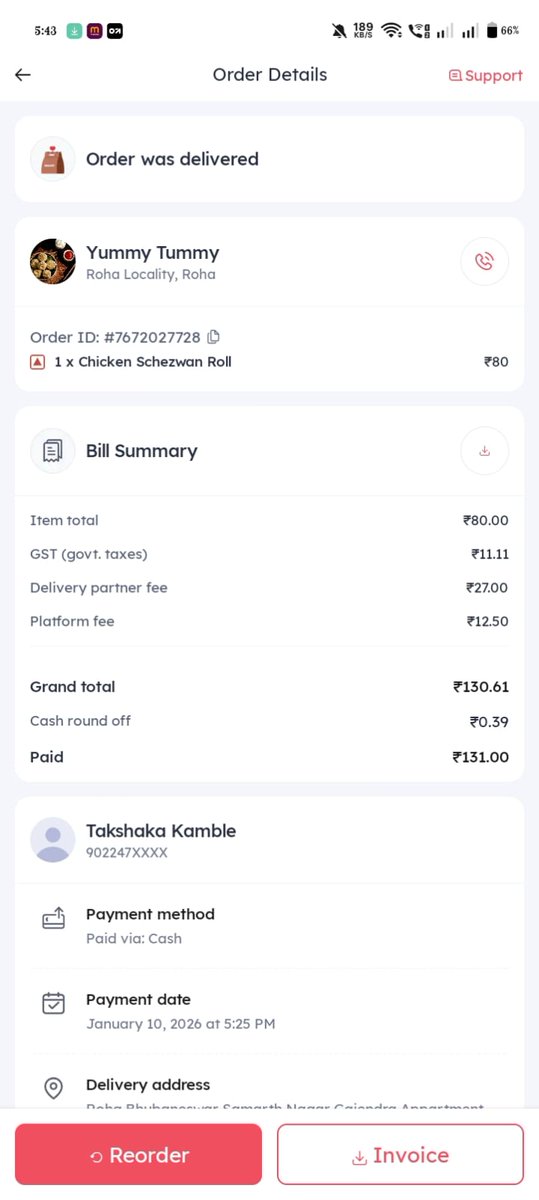Tap the delivered order bag icon

[53, 159]
